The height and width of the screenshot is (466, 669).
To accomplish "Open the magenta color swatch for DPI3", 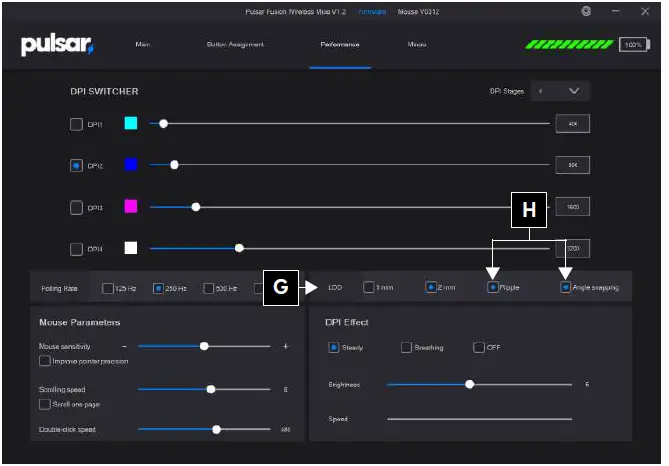I will 131,206.
